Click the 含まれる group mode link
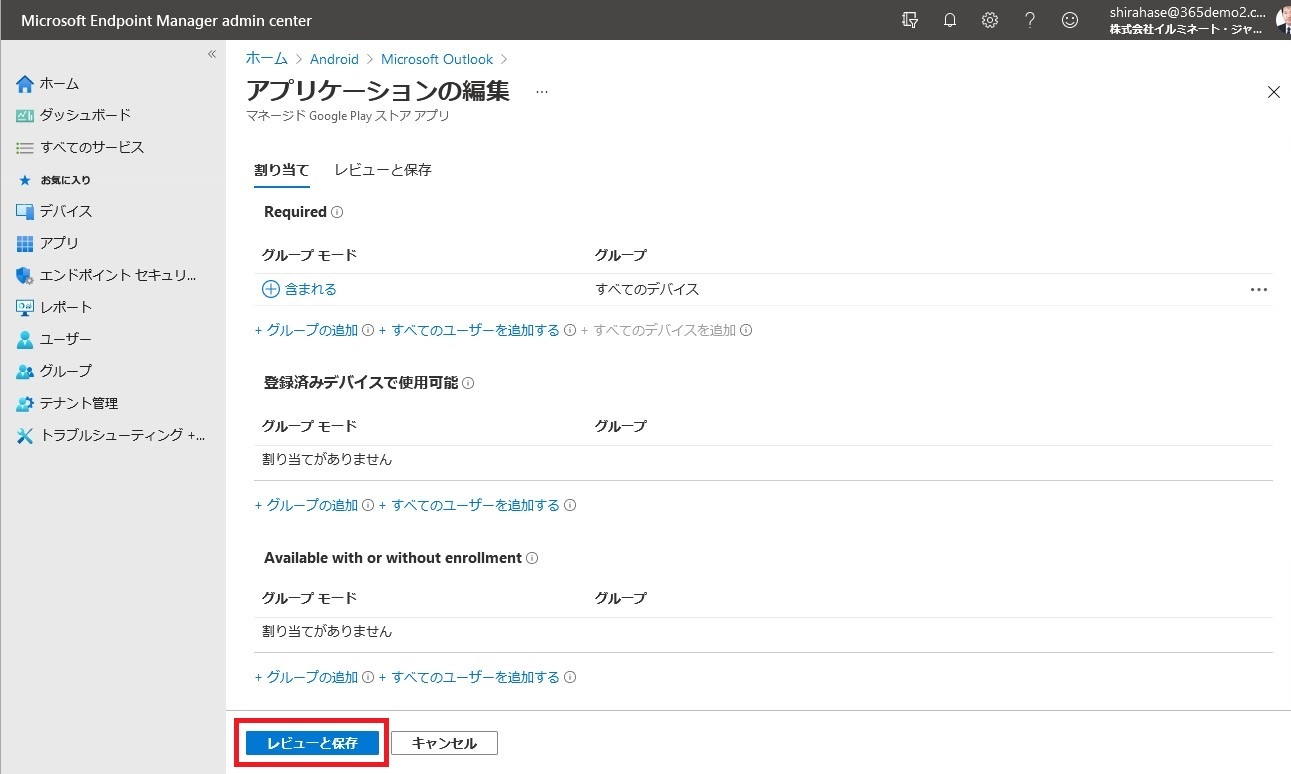Screen dimensions: 1291x774 [311, 290]
